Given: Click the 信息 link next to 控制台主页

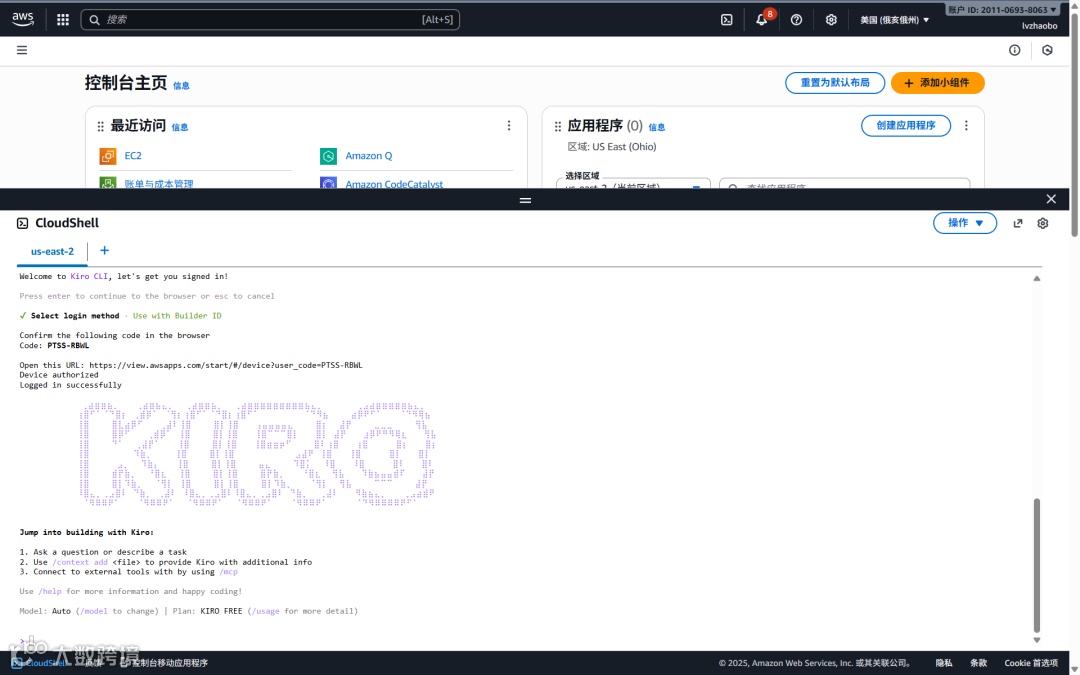Looking at the screenshot, I should [181, 85].
